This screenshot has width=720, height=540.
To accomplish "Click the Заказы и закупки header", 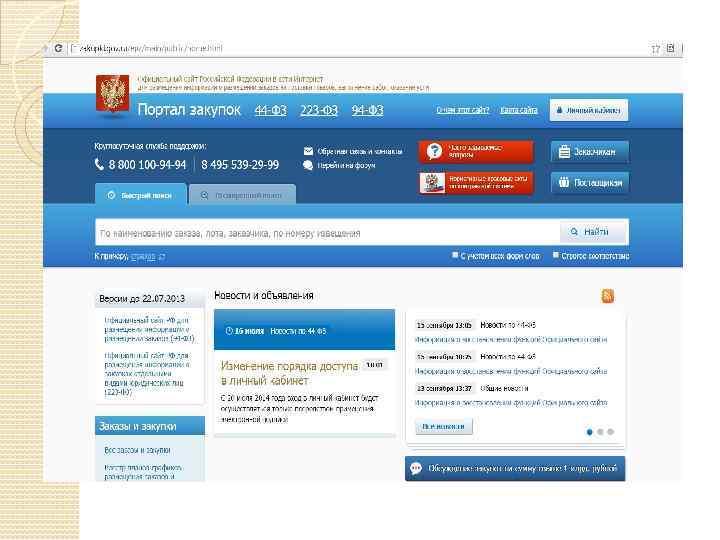I will pos(150,426).
